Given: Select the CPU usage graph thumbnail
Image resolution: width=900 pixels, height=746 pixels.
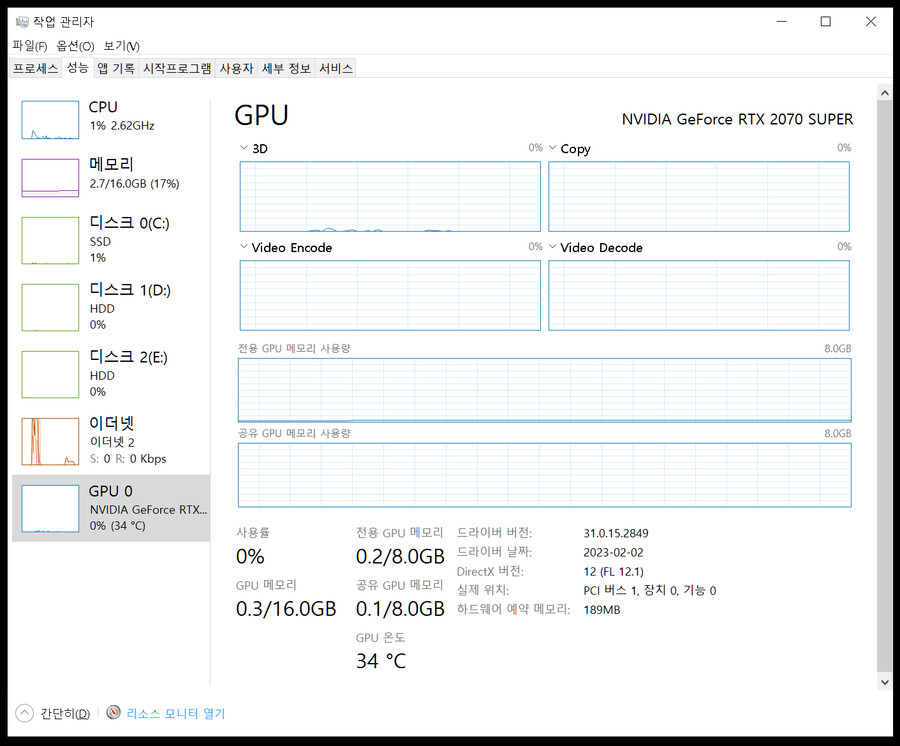Looking at the screenshot, I should [x=50, y=120].
